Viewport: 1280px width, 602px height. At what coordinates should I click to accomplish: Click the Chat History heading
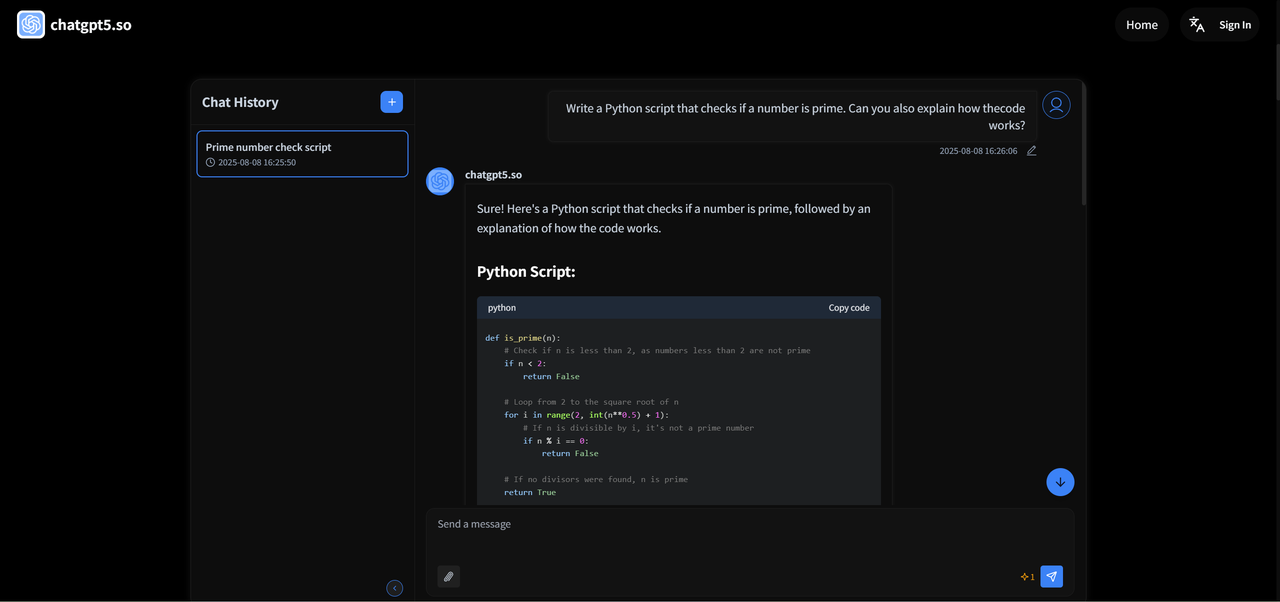240,102
